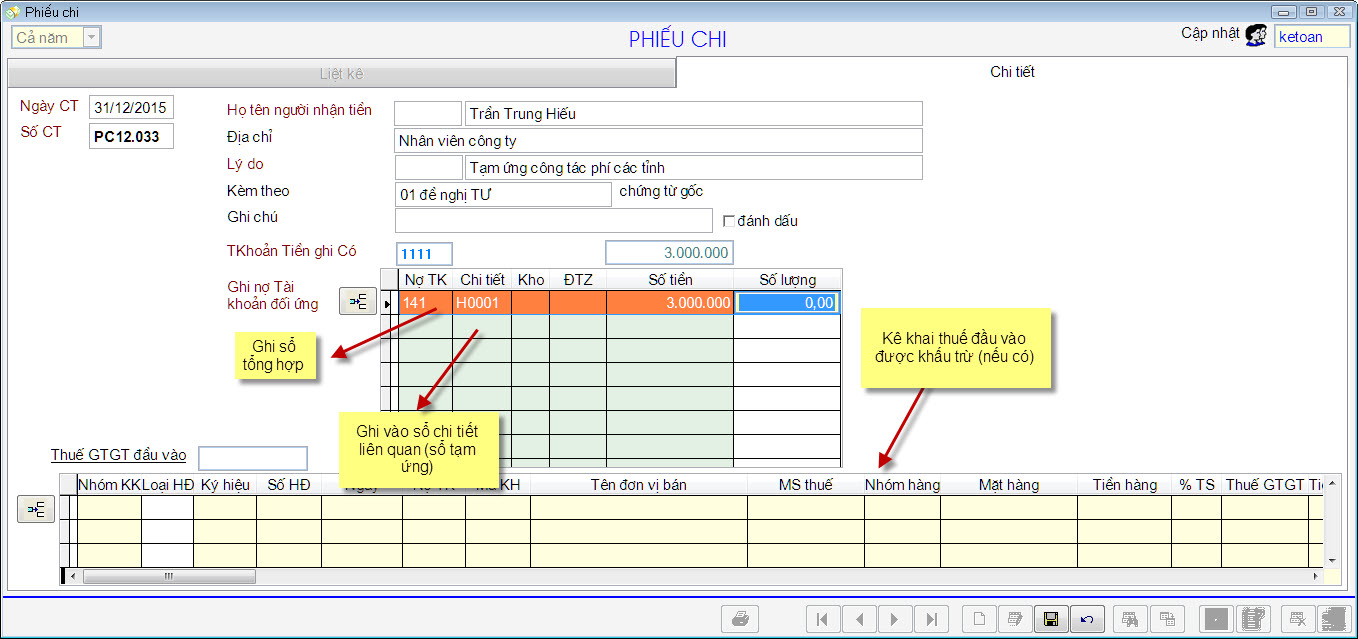Go to previous record arrow
The width and height of the screenshot is (1358, 639).
coord(858,619)
